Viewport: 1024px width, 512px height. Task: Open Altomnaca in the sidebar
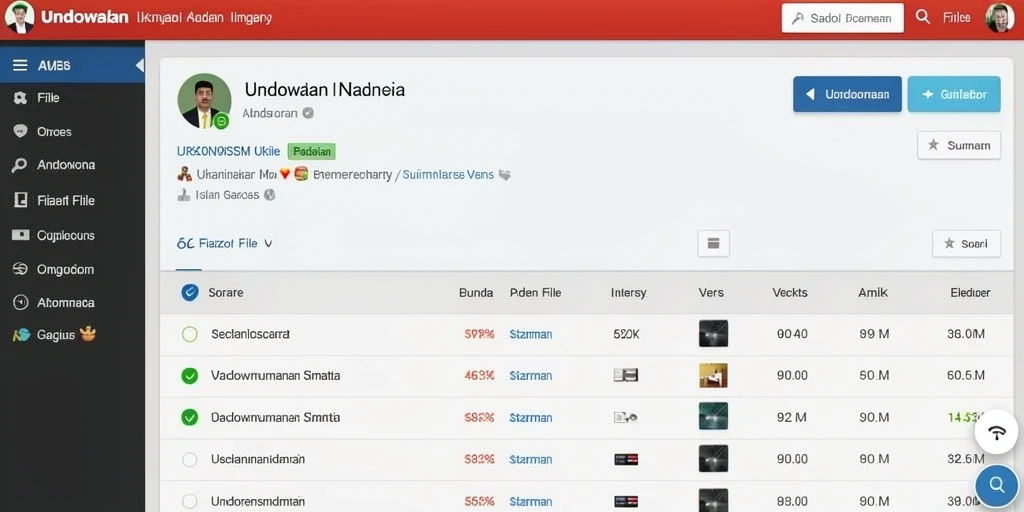coord(66,303)
